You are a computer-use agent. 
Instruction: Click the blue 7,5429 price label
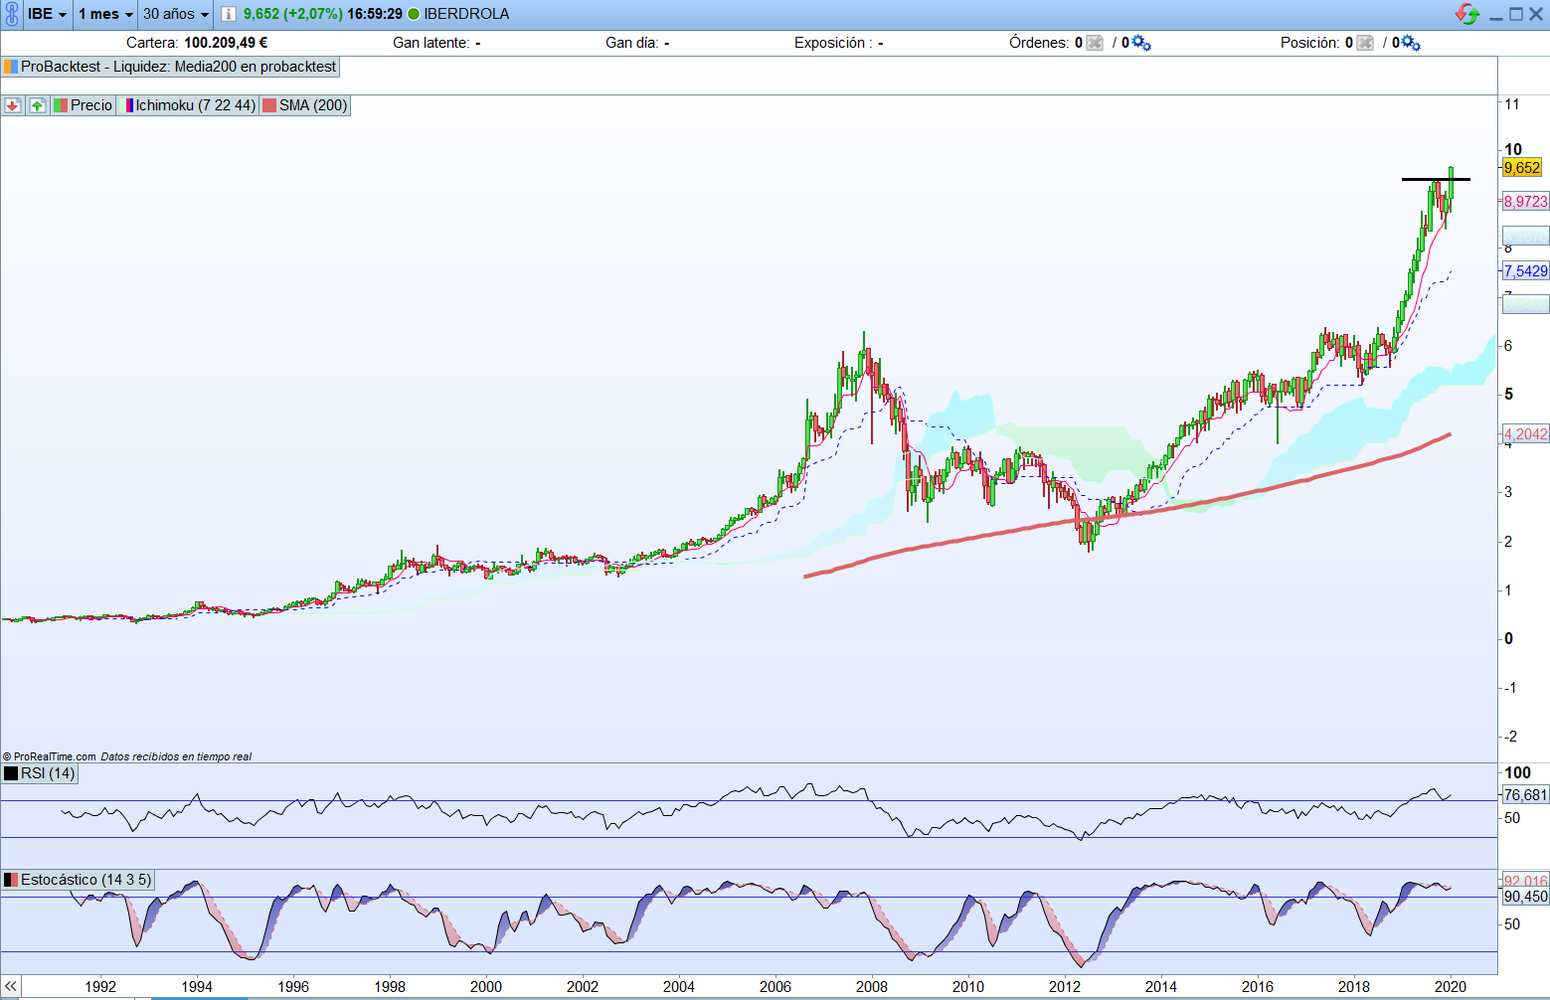[1526, 271]
